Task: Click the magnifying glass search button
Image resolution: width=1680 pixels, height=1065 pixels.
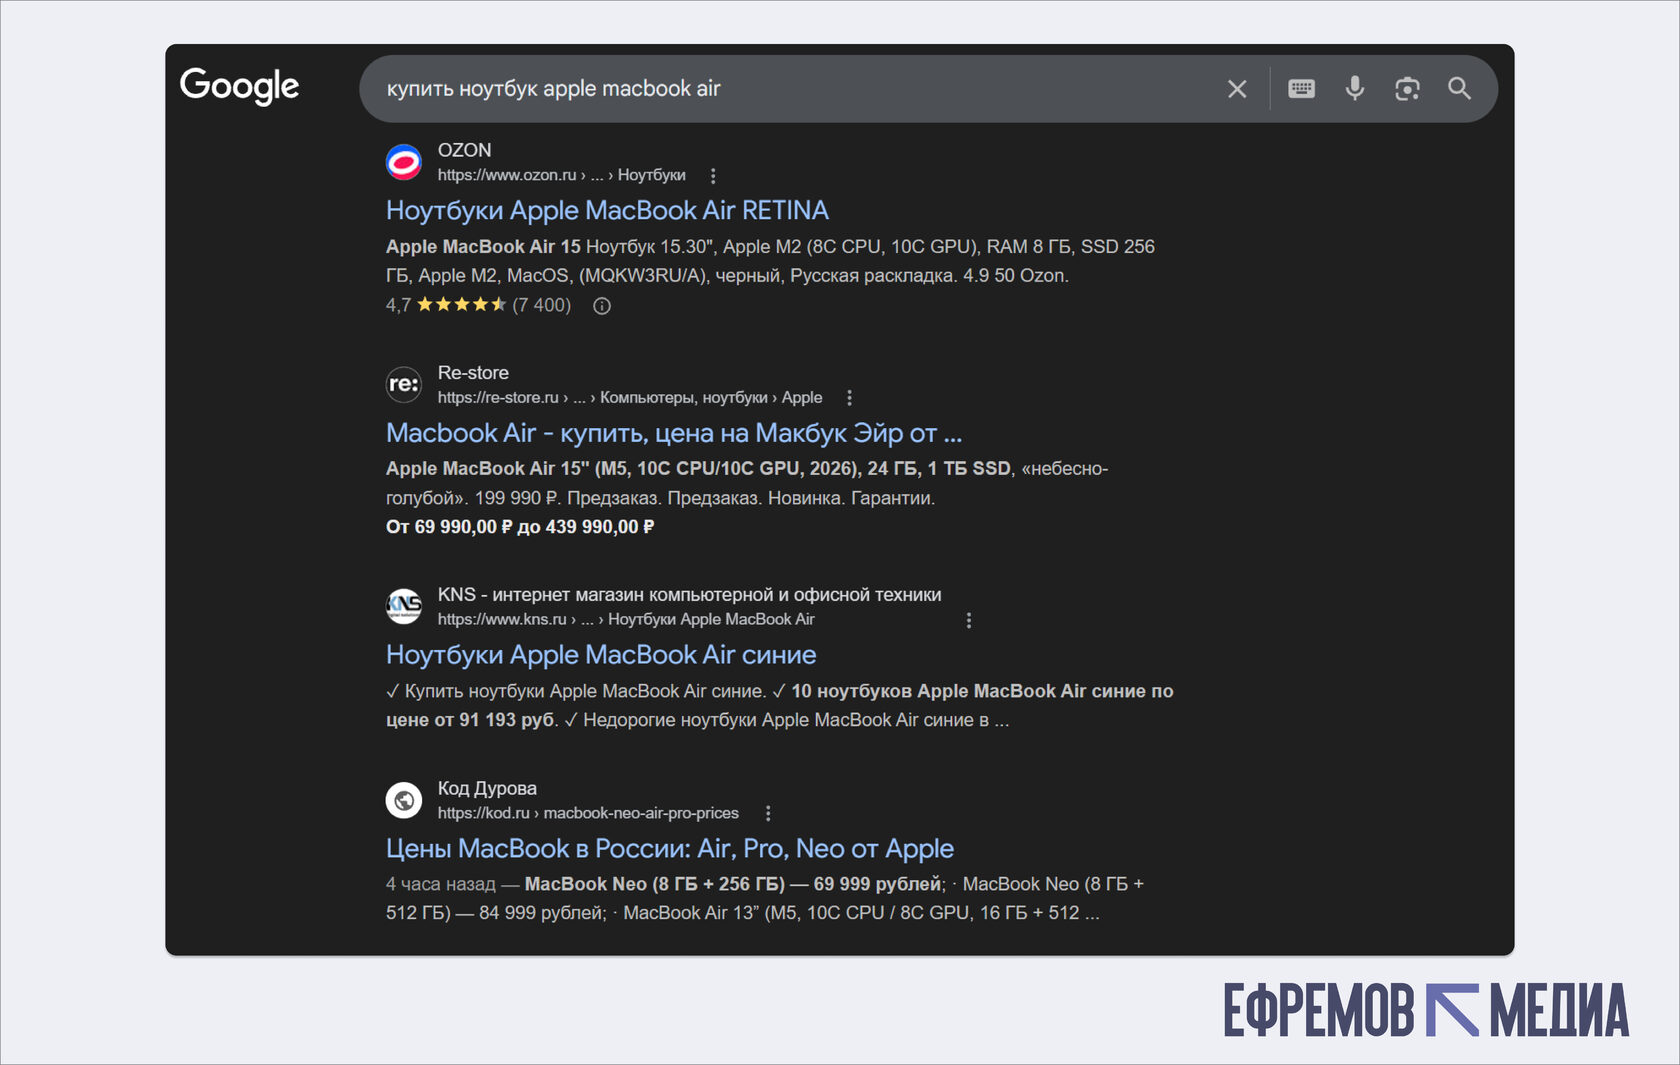Action: pyautogui.click(x=1459, y=89)
